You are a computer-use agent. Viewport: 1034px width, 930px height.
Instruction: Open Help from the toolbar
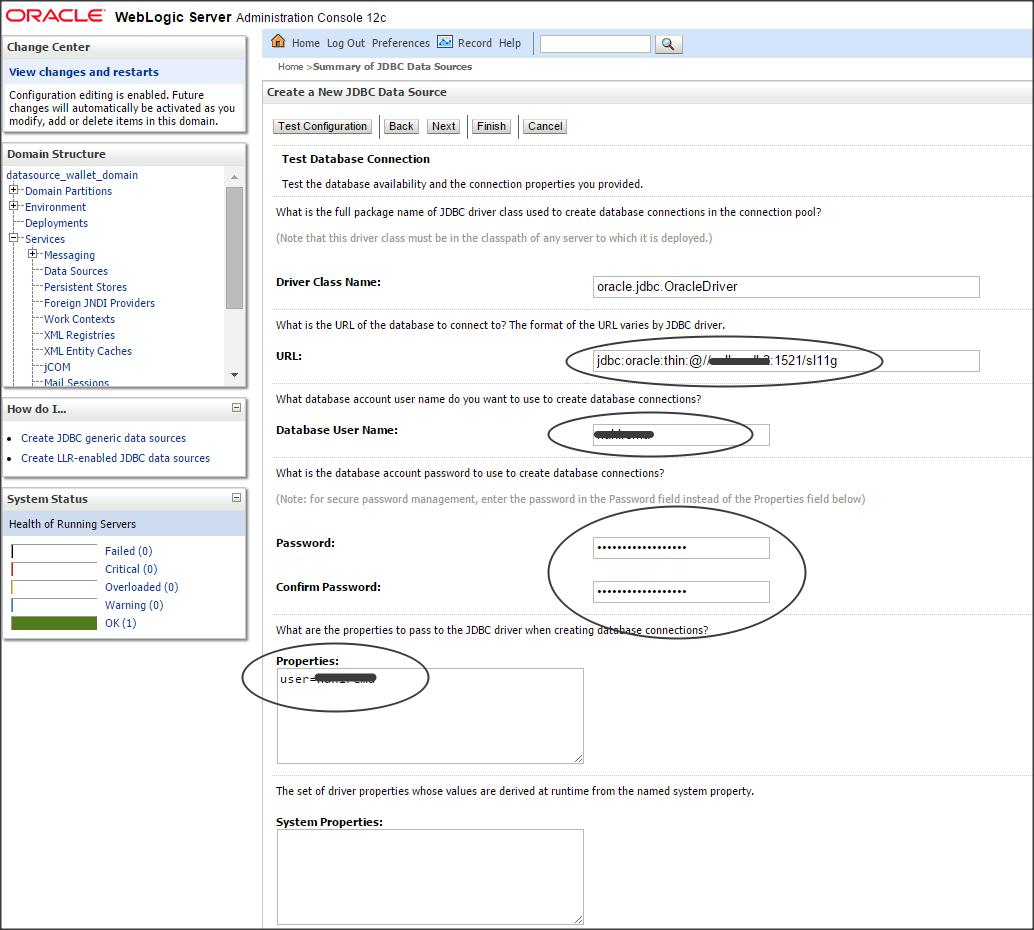tap(510, 43)
